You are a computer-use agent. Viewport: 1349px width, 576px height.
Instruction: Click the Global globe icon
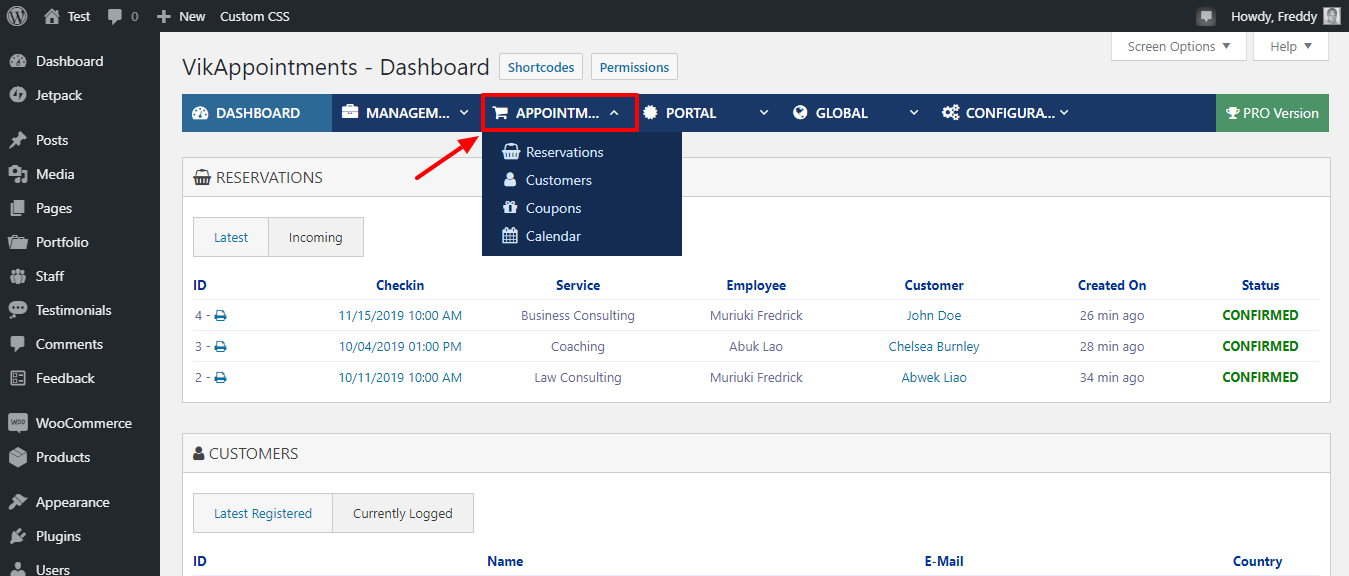pos(800,113)
